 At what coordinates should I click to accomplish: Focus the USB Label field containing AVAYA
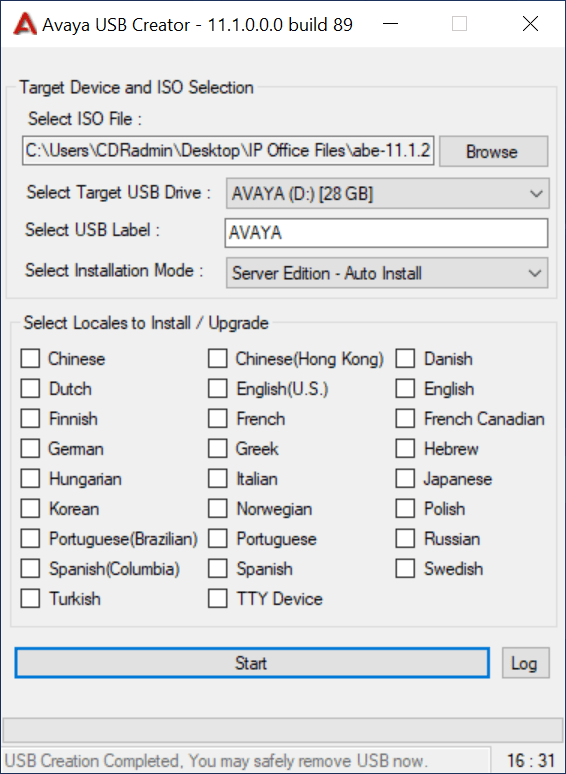point(386,233)
